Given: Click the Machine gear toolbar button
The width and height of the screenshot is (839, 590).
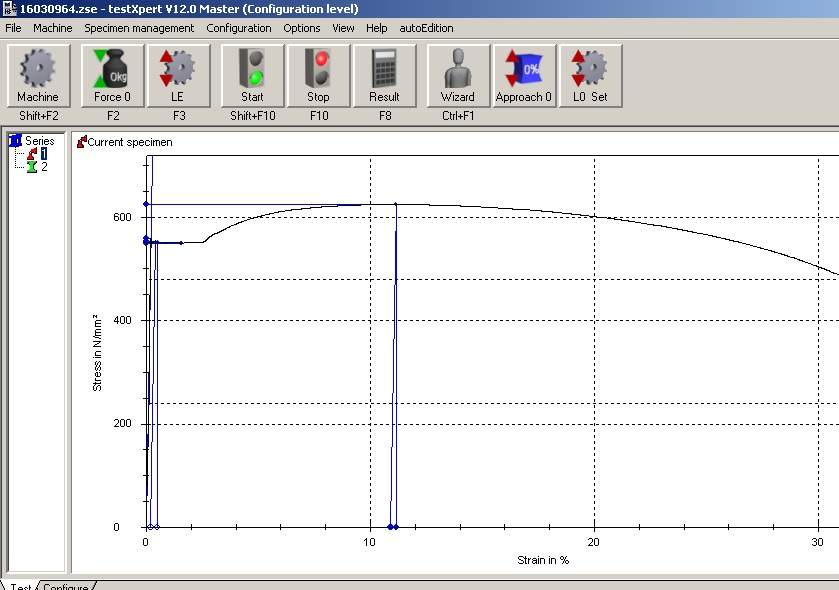Looking at the screenshot, I should pos(38,75).
